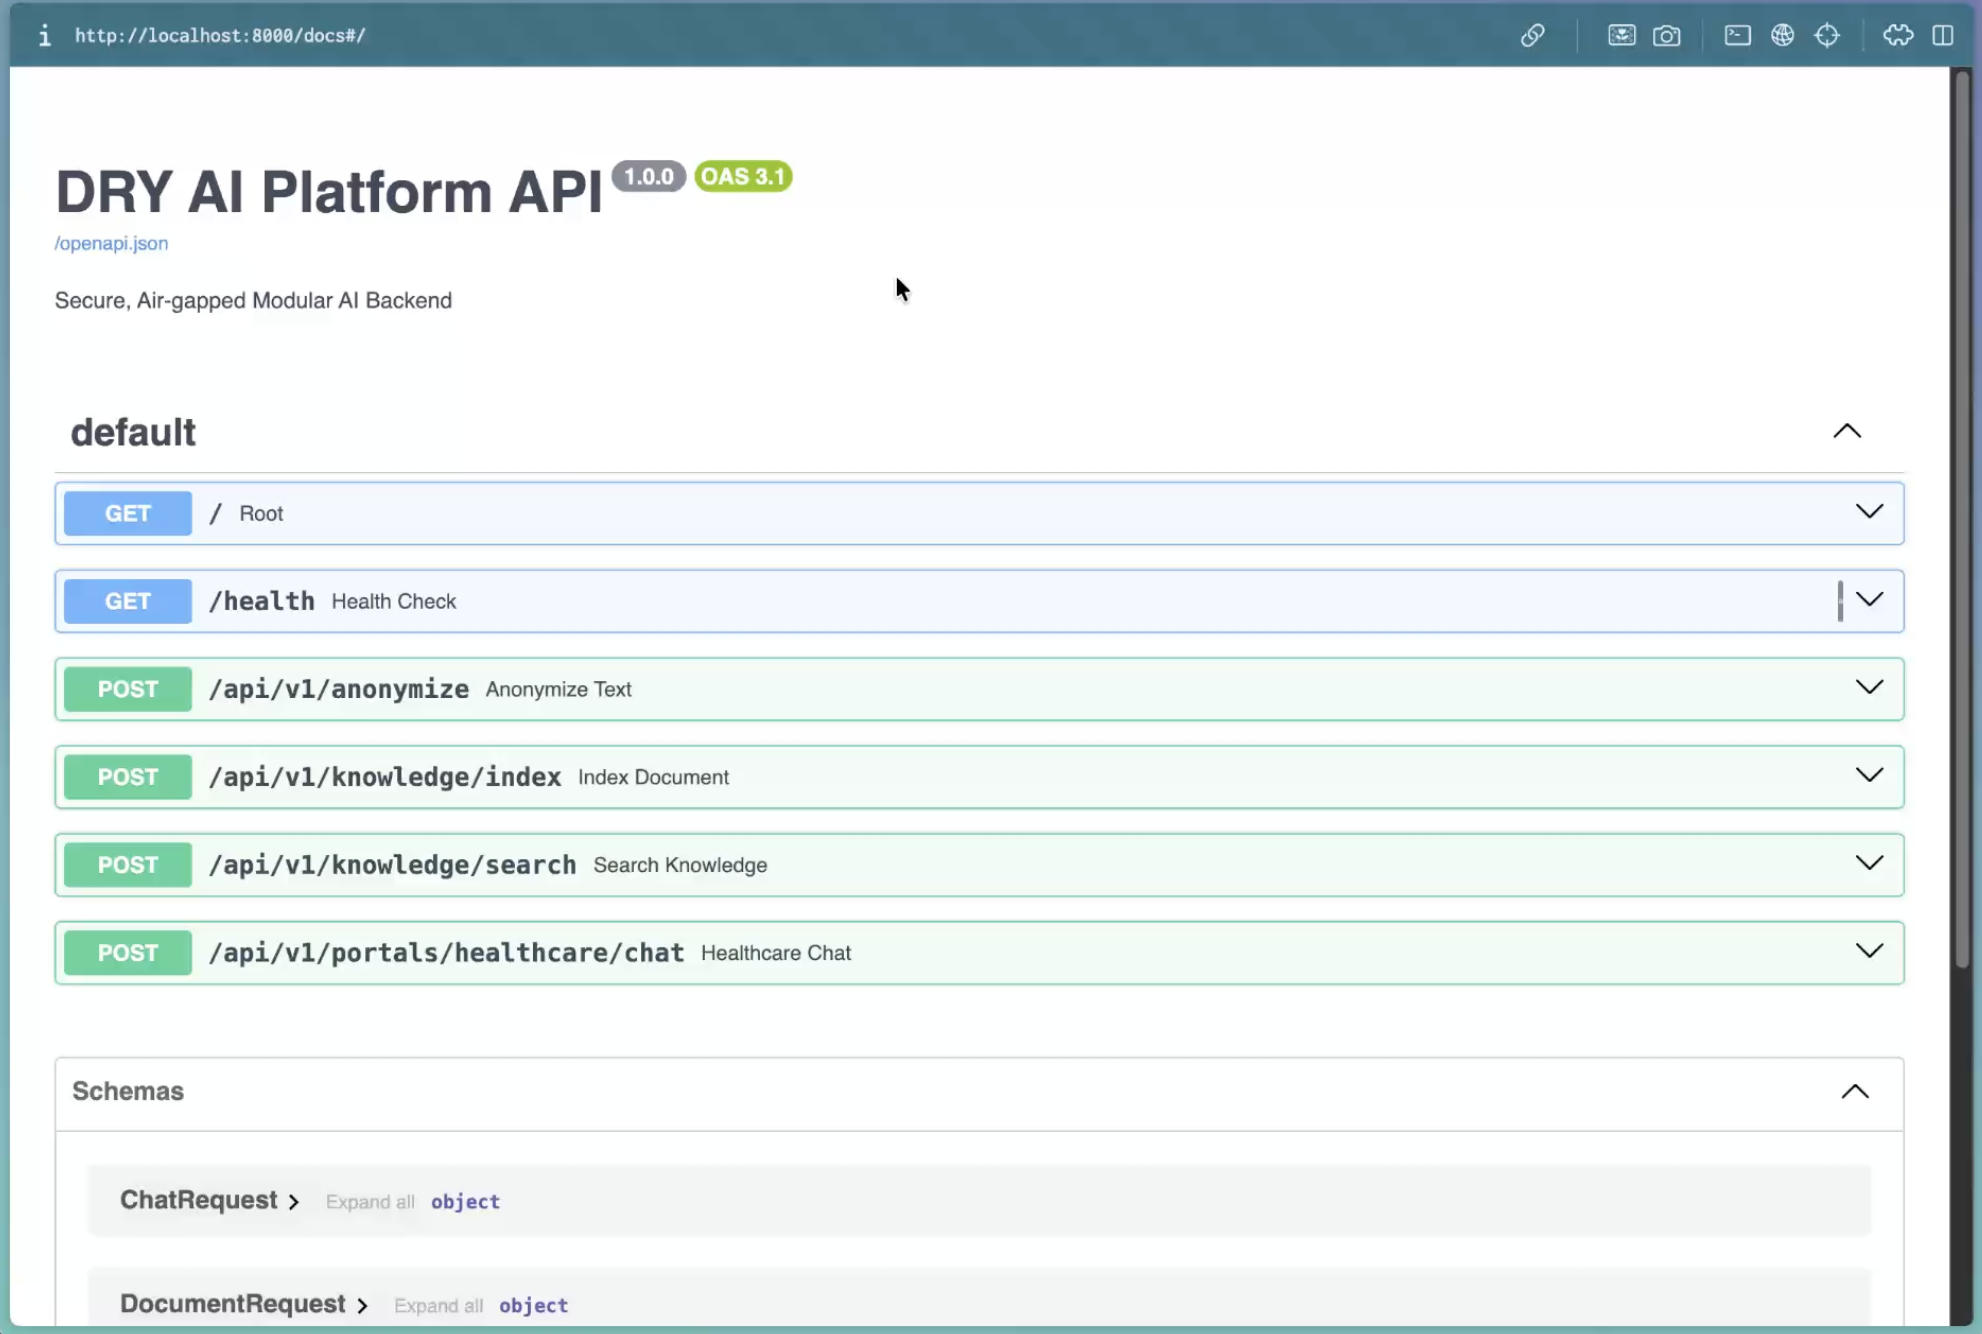This screenshot has width=1982, height=1334.
Task: Click the /api/v1/portals/healthcare/chat path
Action: (447, 953)
